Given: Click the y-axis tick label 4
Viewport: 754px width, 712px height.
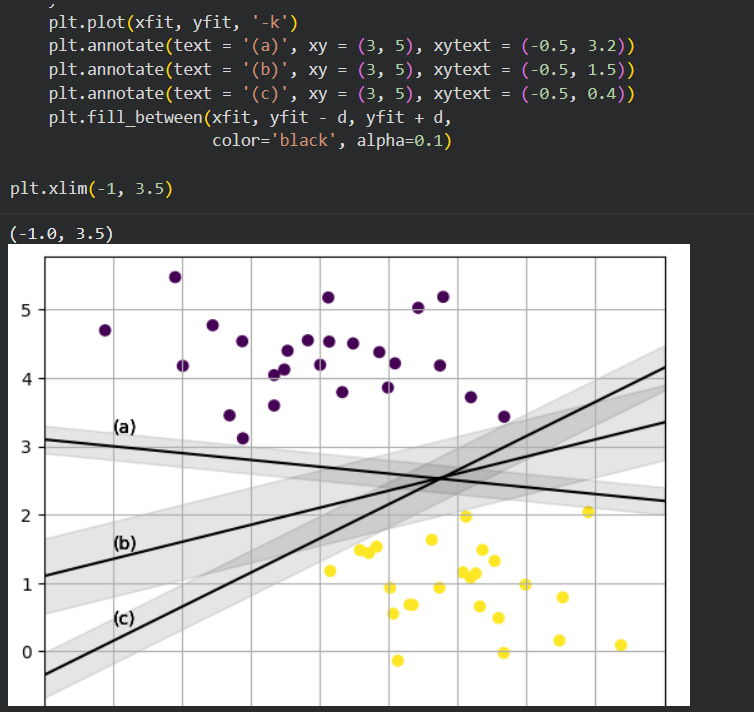Looking at the screenshot, I should (26, 379).
